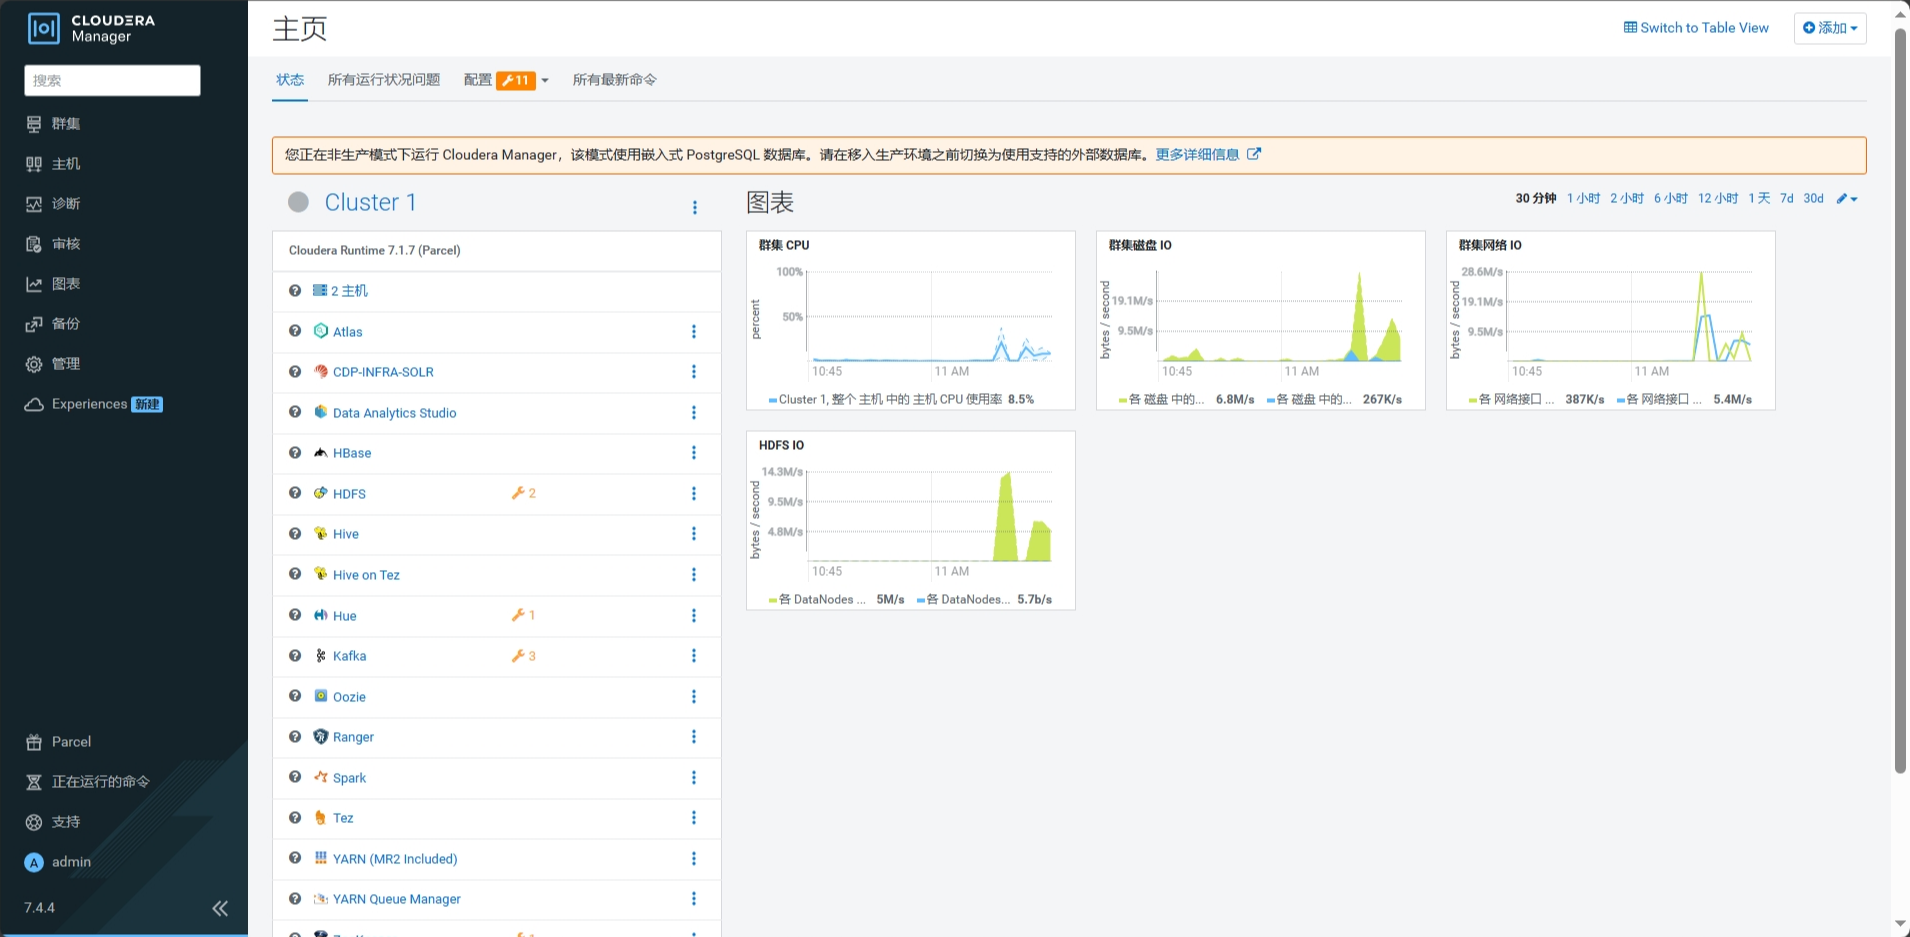Switch to the 所有最新命令 tab
Viewport: 1910px width, 937px height.
614,80
